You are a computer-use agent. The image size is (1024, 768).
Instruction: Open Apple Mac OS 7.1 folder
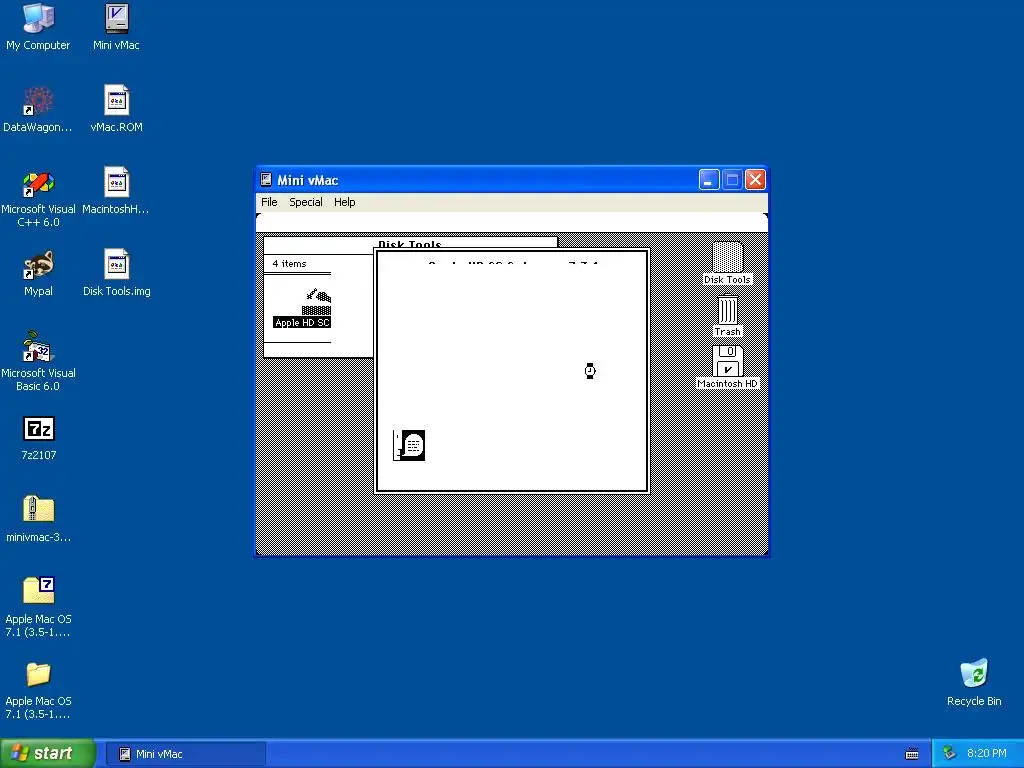(x=39, y=690)
